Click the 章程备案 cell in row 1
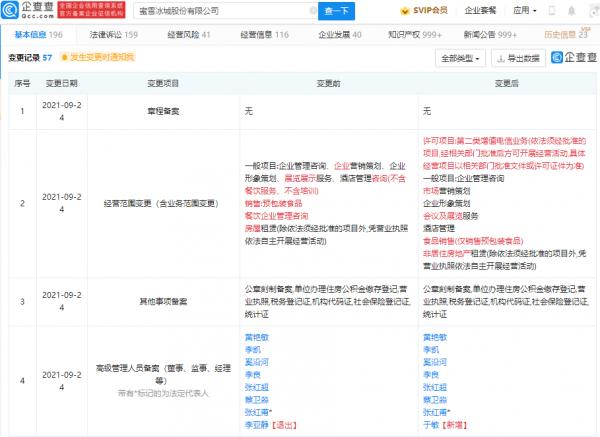This screenshot has height=437, width=600. coord(163,111)
